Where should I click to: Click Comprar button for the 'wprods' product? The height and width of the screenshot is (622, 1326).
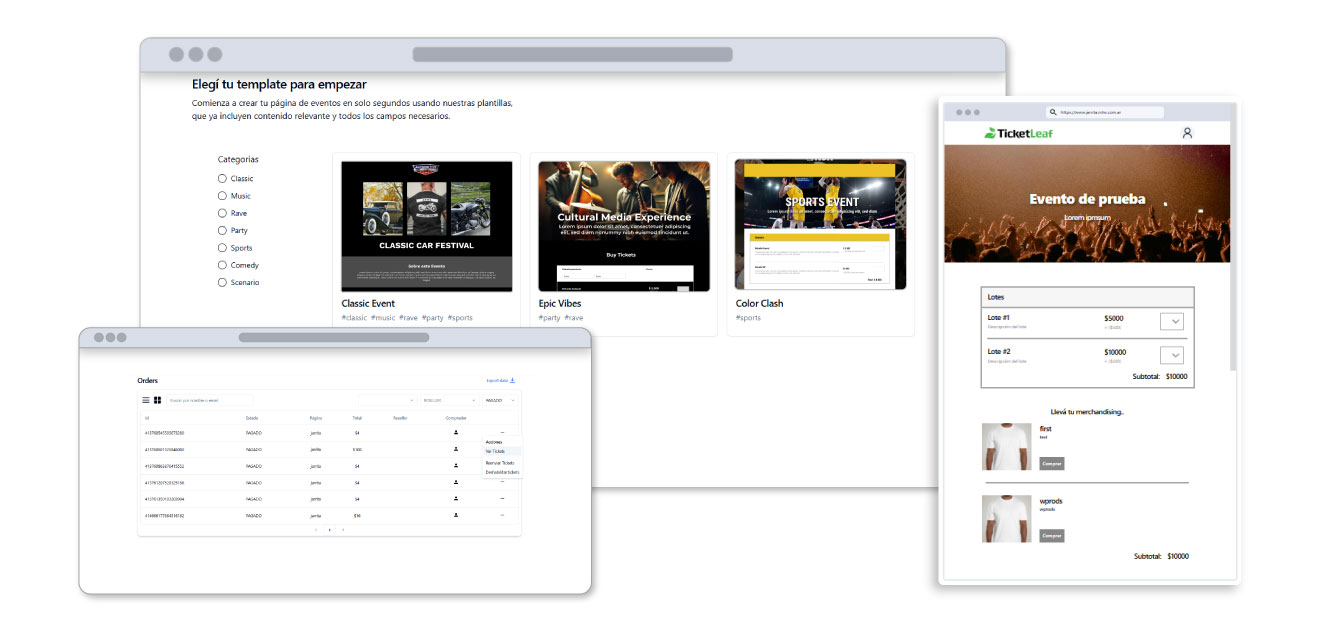pyautogui.click(x=1051, y=536)
